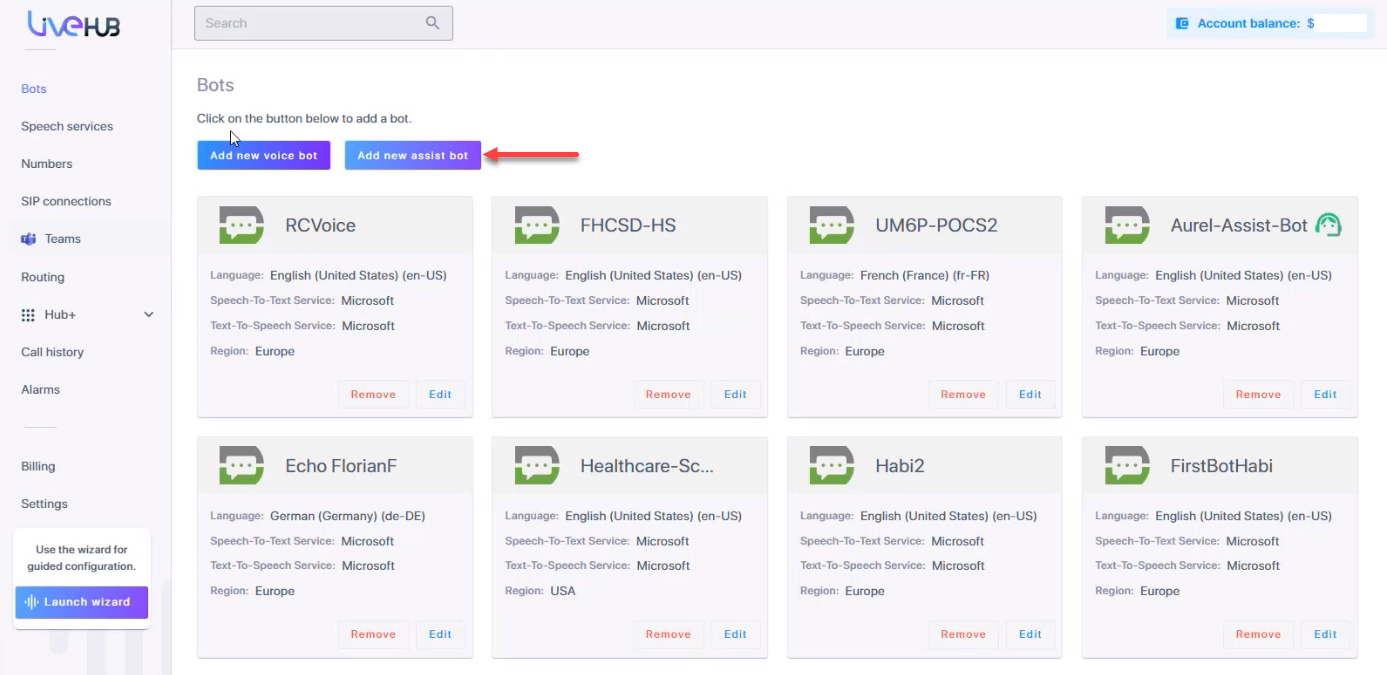Edit the Echo FlorianF bot
Screen dimensions: 1387x675
click(x=440, y=634)
